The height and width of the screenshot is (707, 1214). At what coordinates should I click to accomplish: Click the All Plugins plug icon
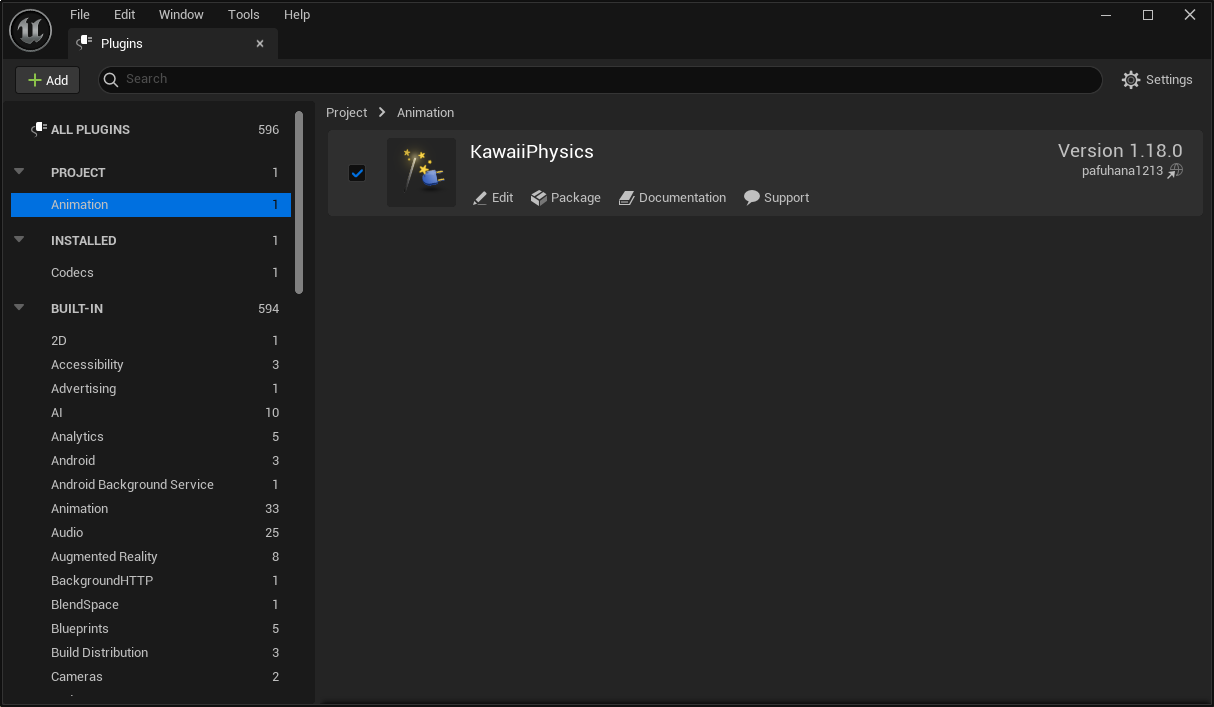pyautogui.click(x=39, y=129)
